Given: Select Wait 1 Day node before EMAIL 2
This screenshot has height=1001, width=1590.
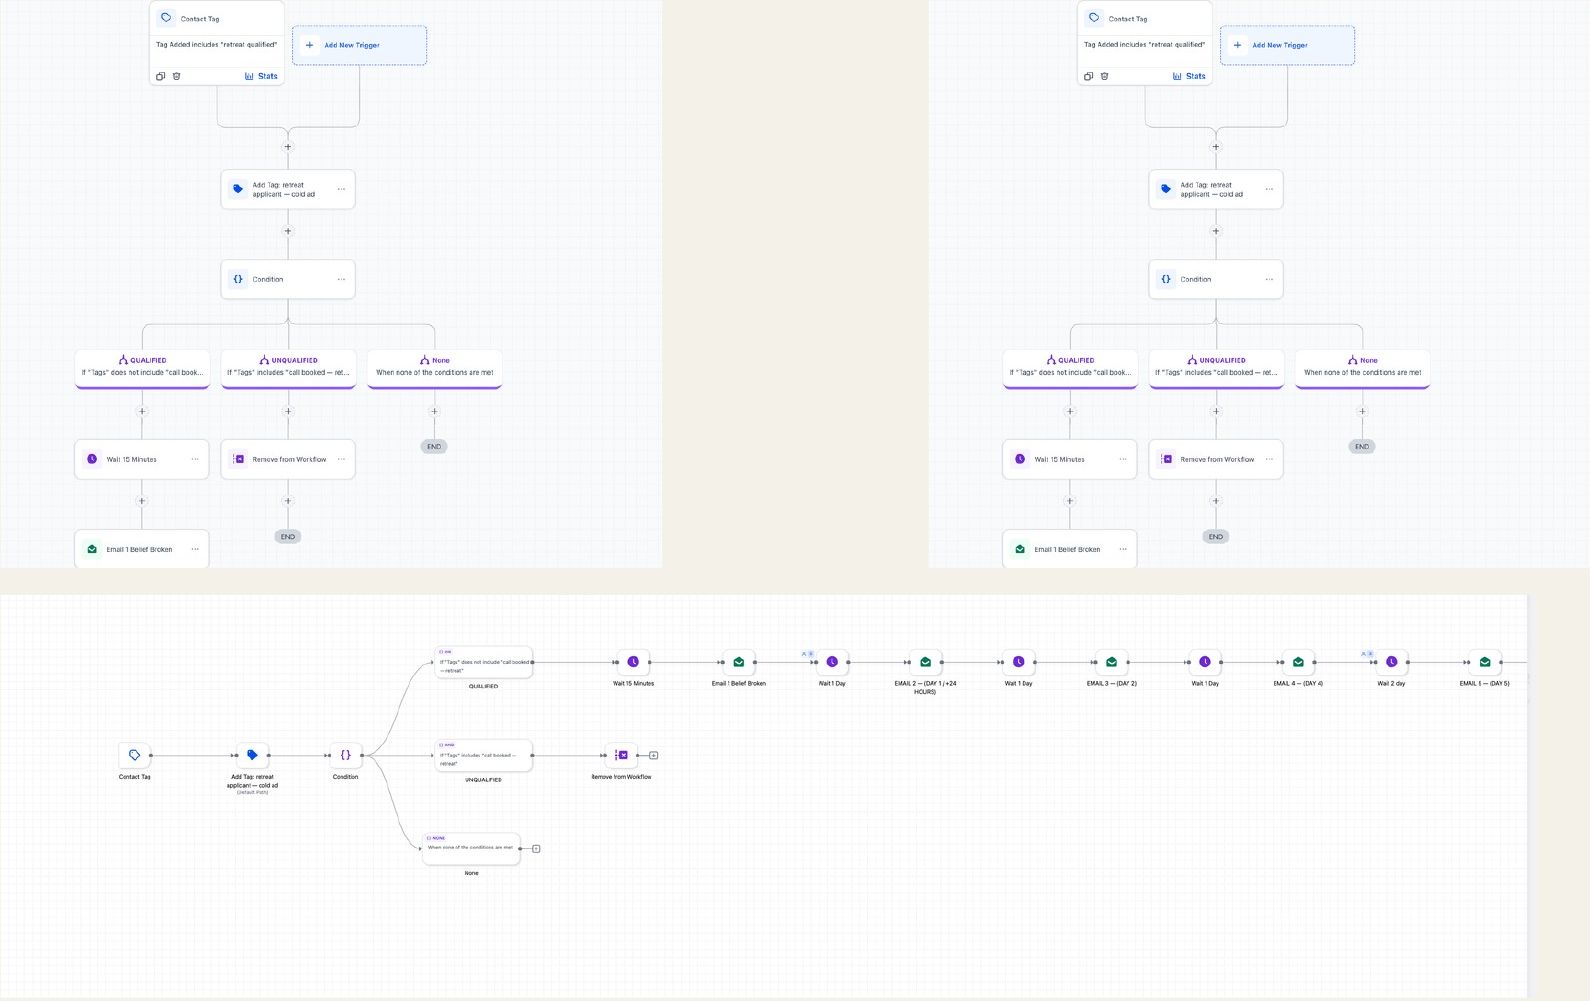Looking at the screenshot, I should pyautogui.click(x=832, y=662).
